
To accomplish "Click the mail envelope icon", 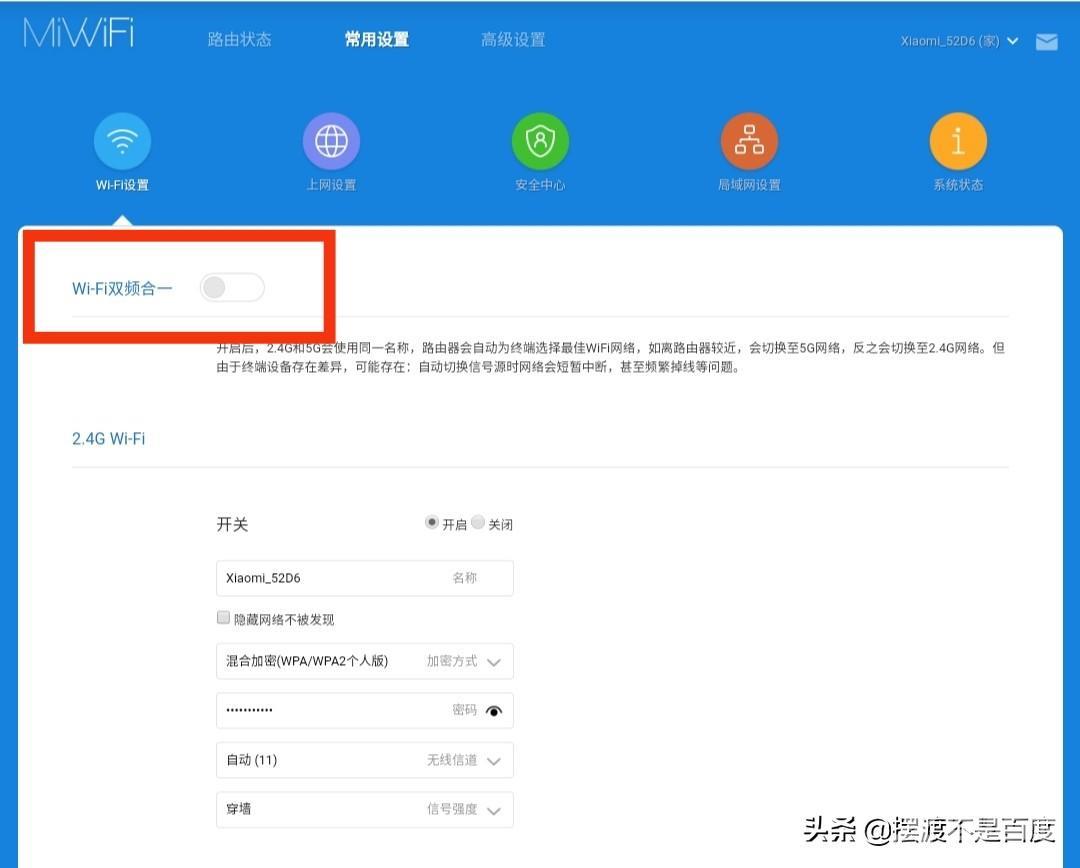I will pyautogui.click(x=1046, y=42).
